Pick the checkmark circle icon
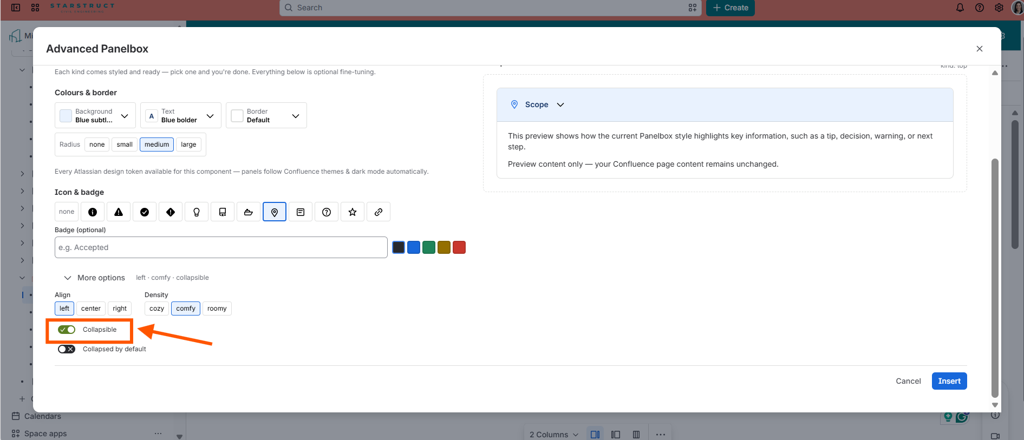The height and width of the screenshot is (440, 1024). point(144,212)
